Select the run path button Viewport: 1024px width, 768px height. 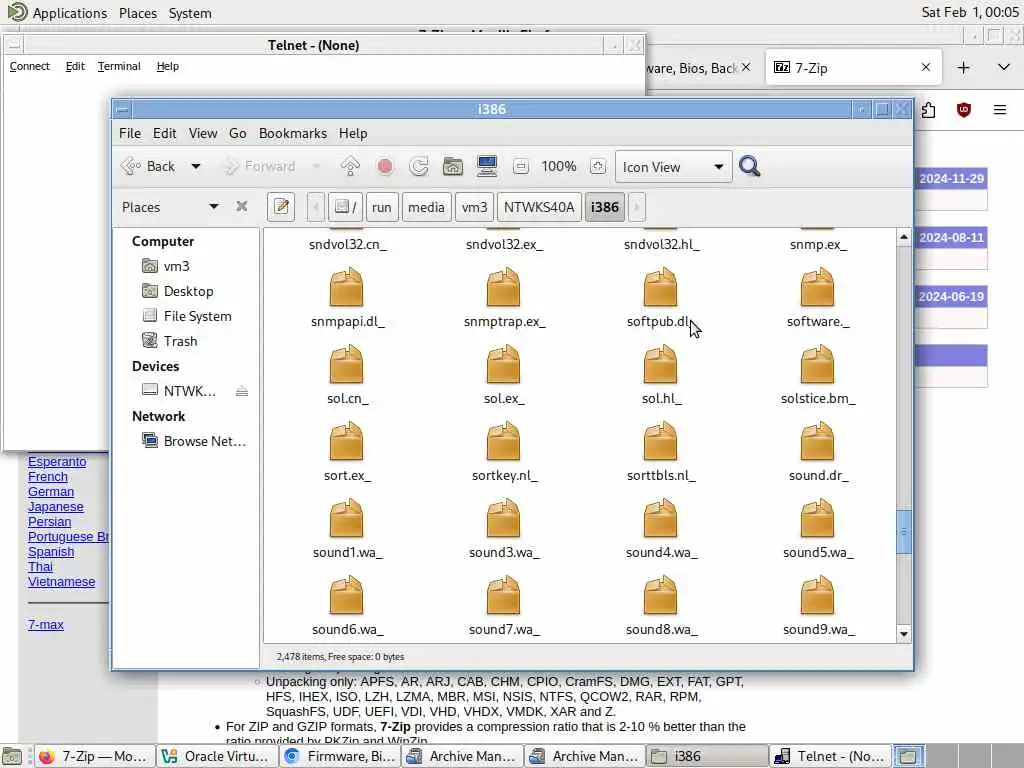(382, 207)
